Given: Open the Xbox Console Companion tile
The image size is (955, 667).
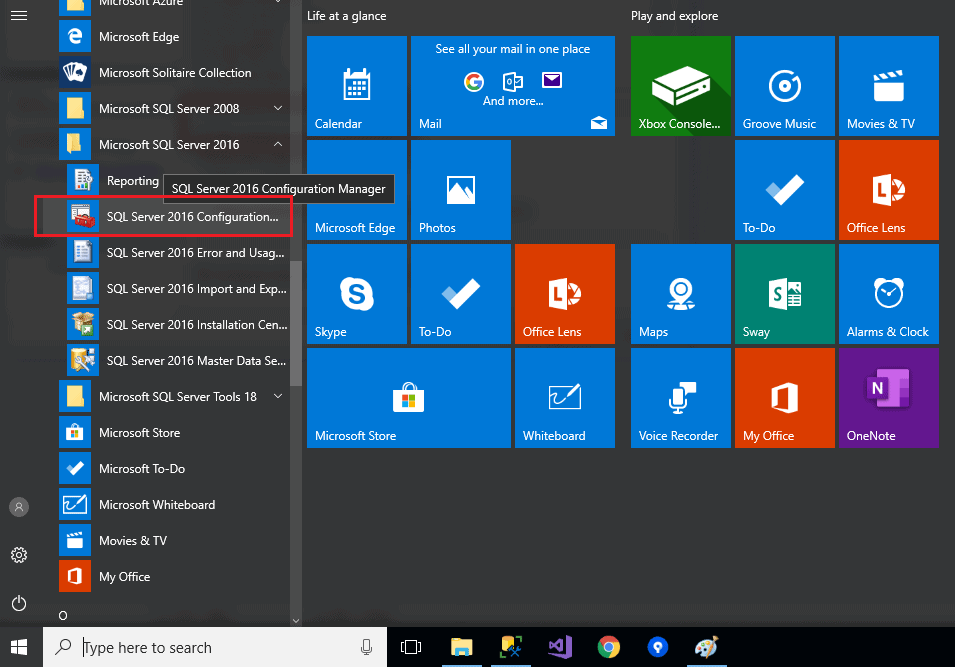Looking at the screenshot, I should pos(680,86).
